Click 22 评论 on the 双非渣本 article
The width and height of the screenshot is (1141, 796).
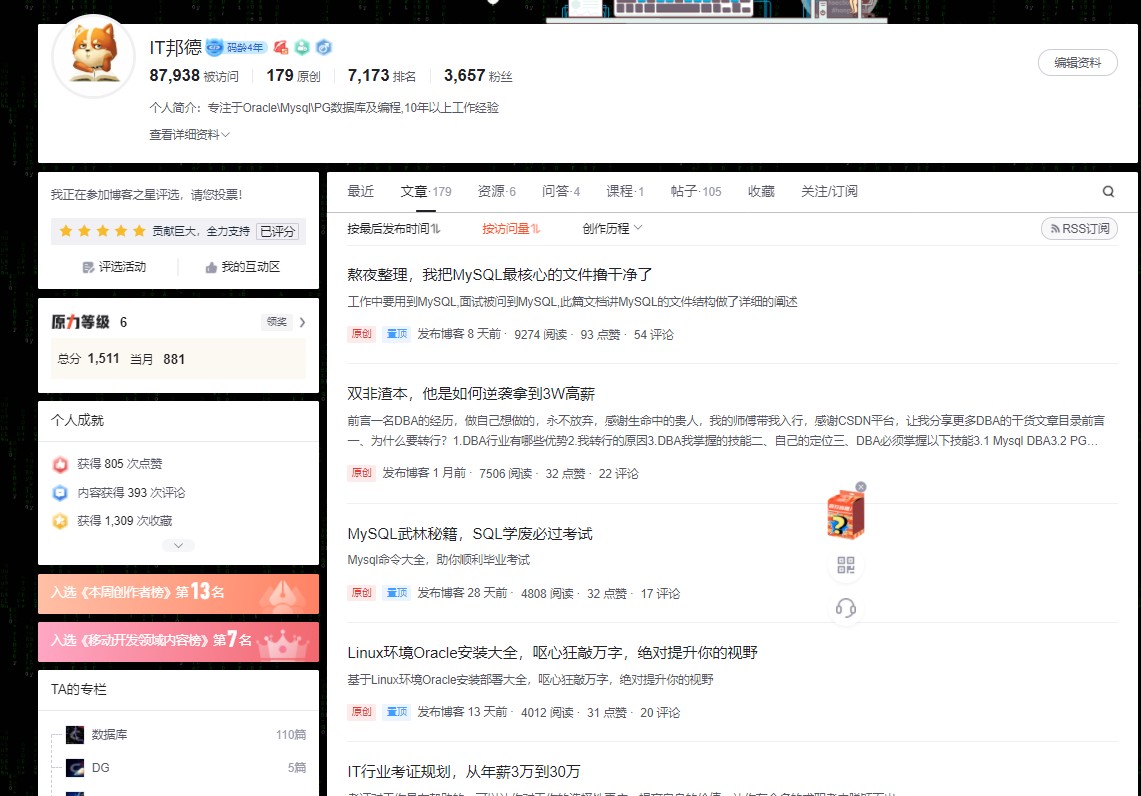619,474
